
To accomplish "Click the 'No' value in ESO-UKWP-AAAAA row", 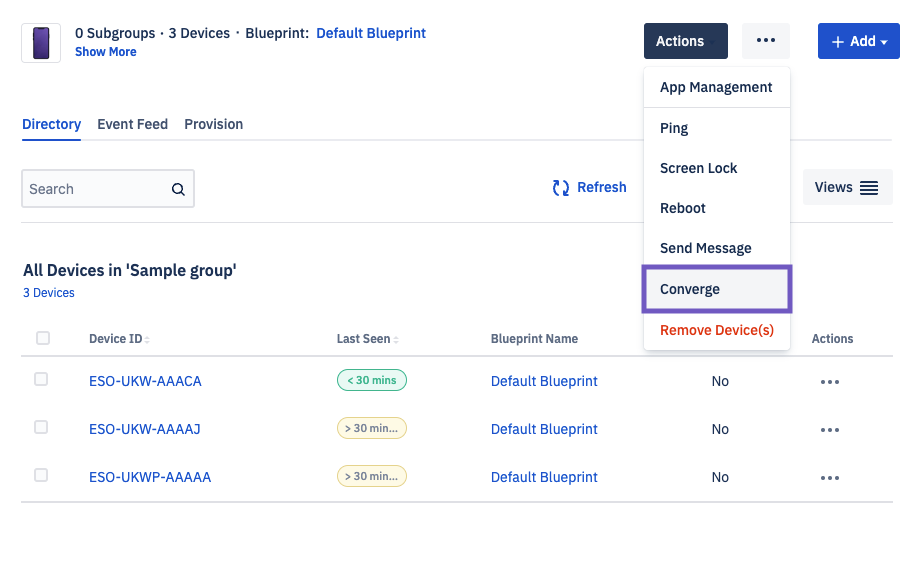I will 720,477.
